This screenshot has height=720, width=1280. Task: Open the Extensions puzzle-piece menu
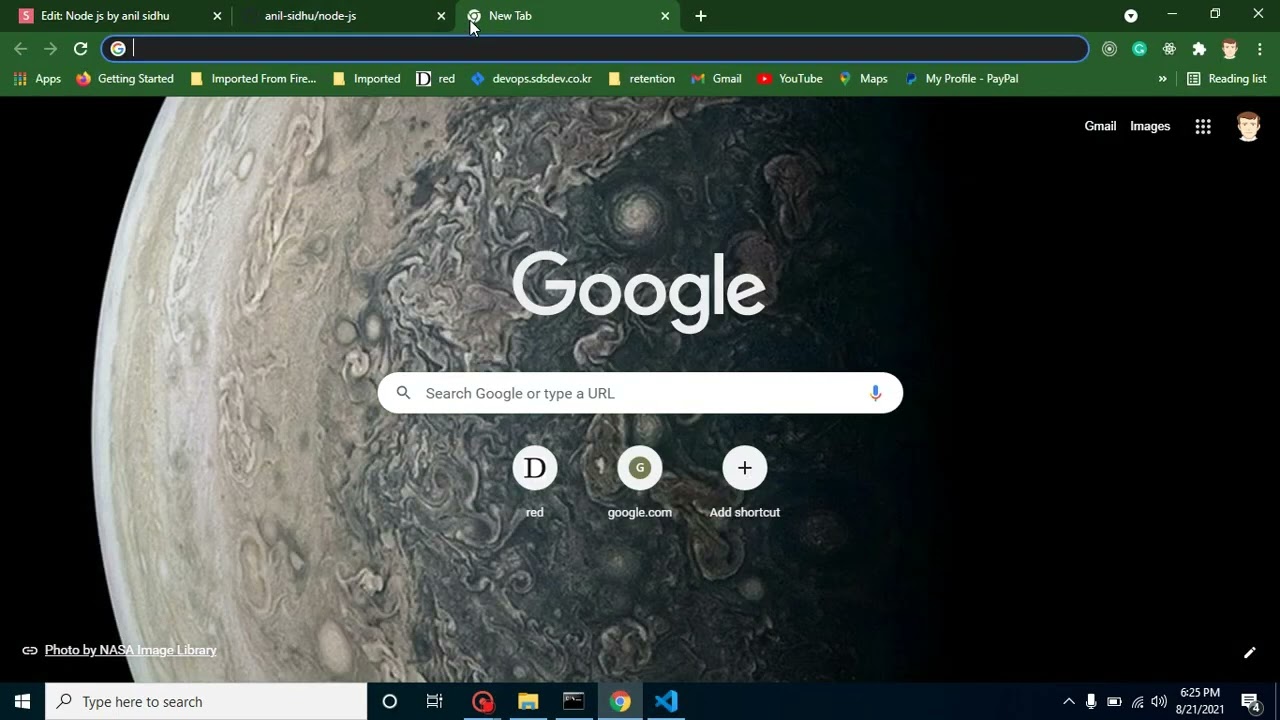pyautogui.click(x=1199, y=49)
